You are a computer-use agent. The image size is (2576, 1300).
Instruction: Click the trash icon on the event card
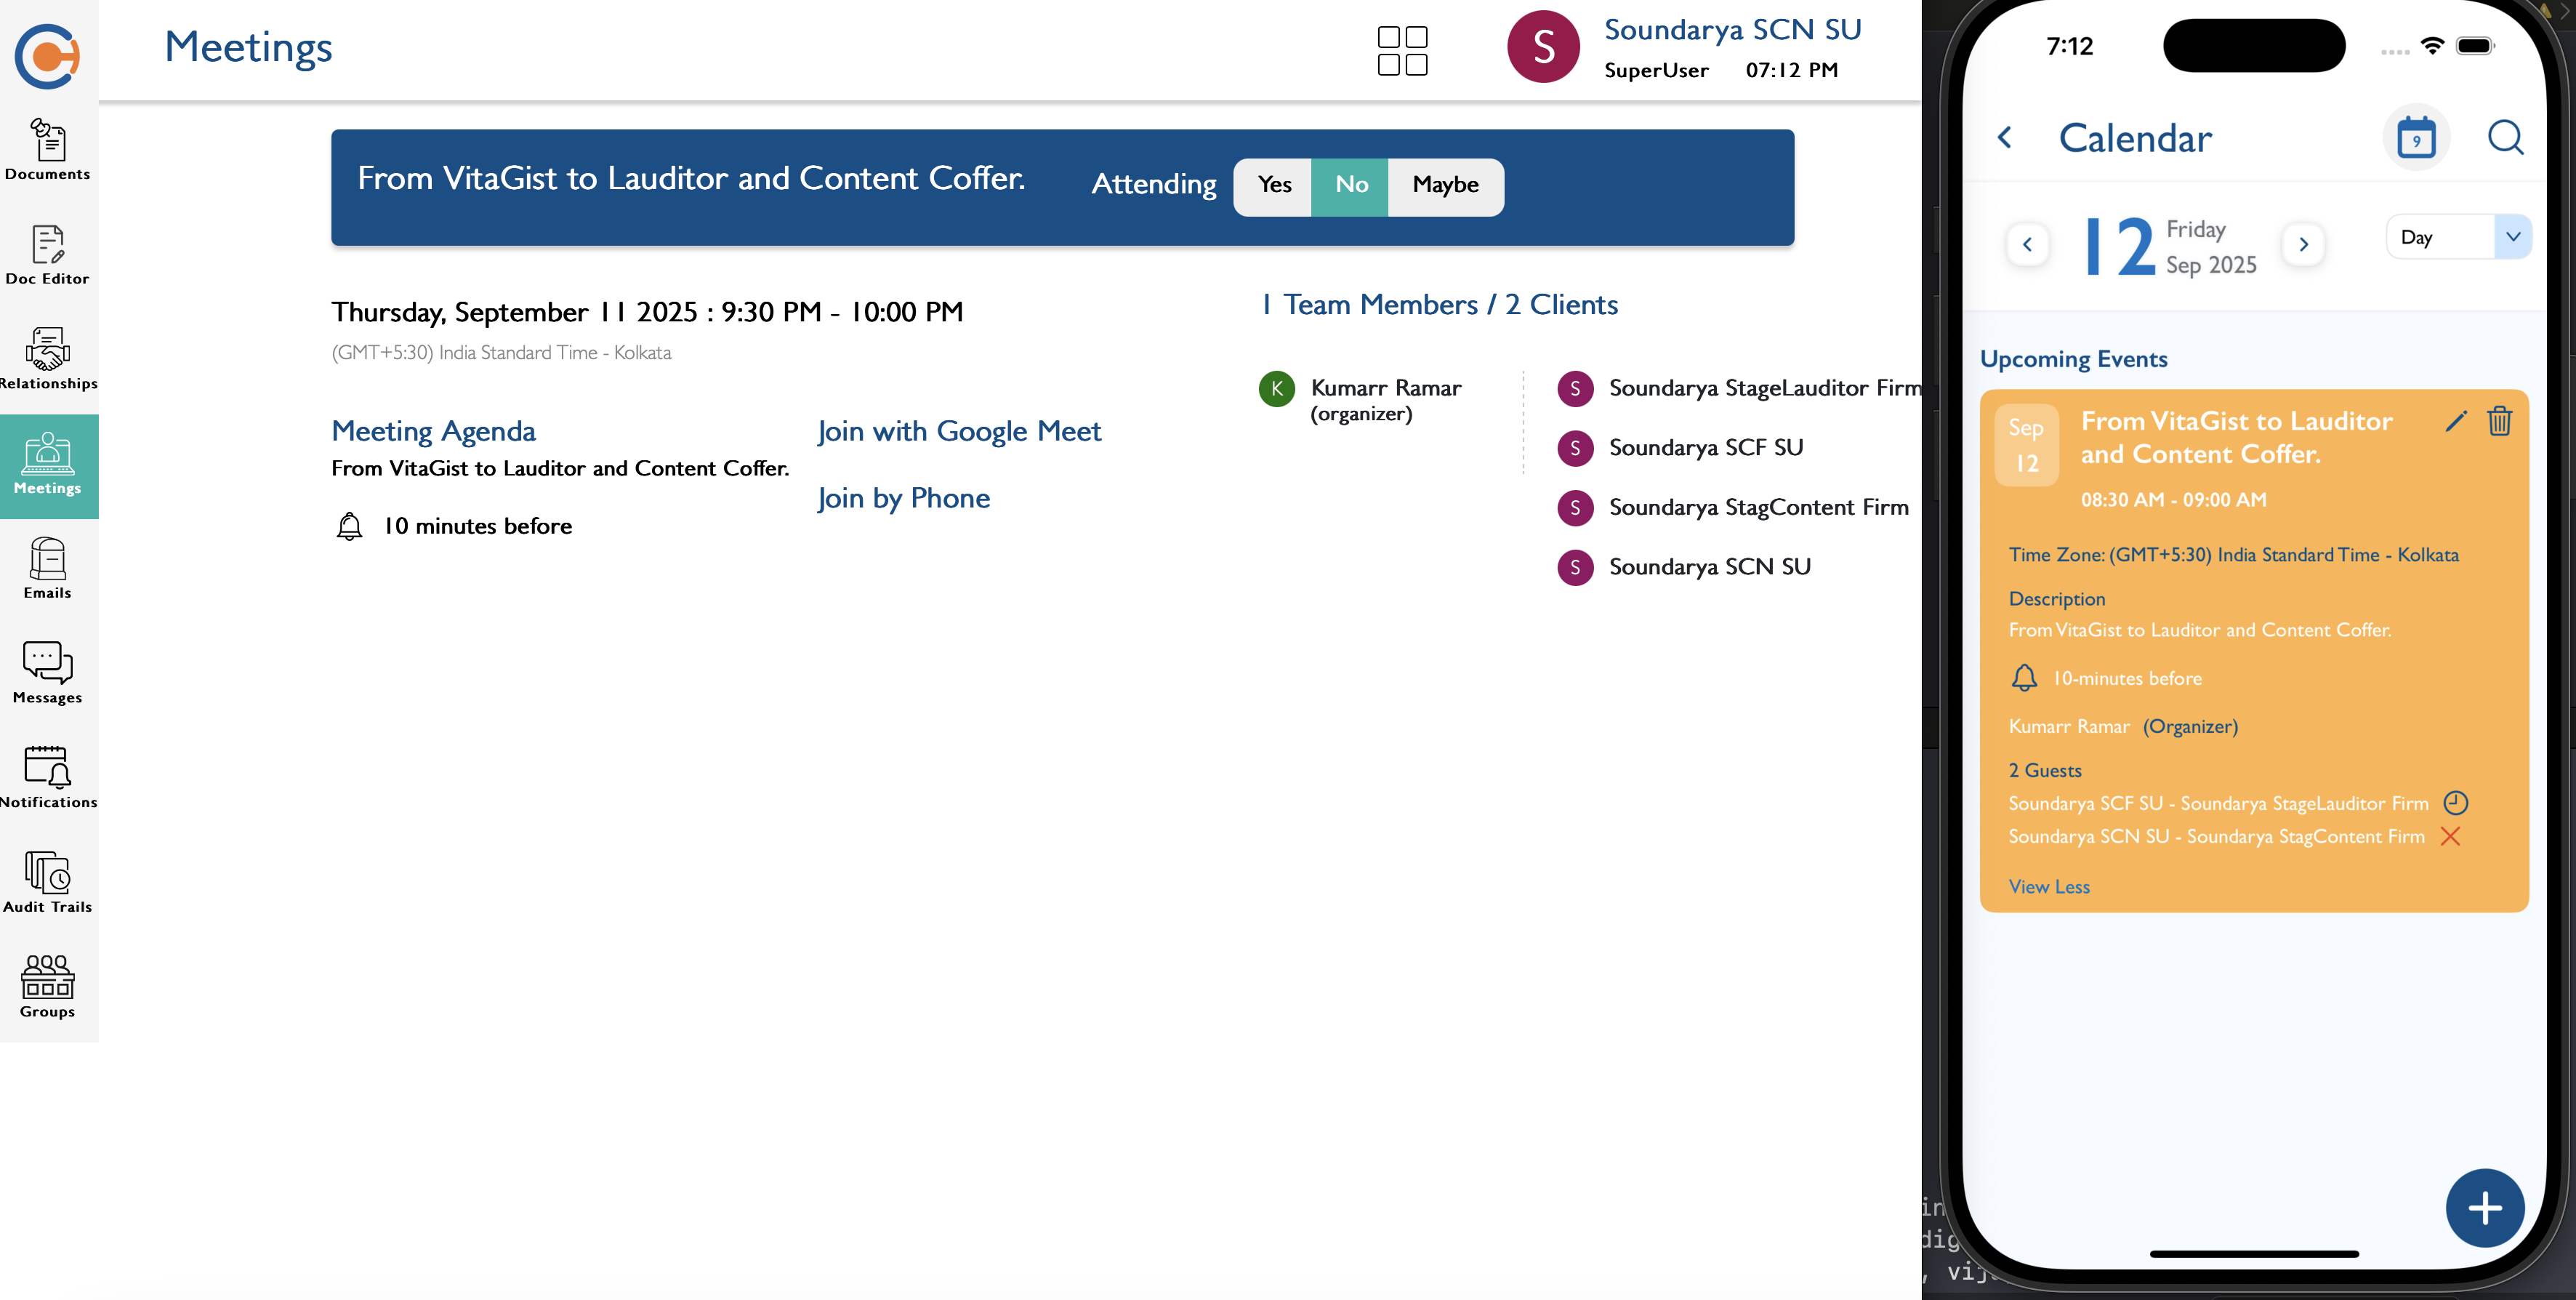2499,421
